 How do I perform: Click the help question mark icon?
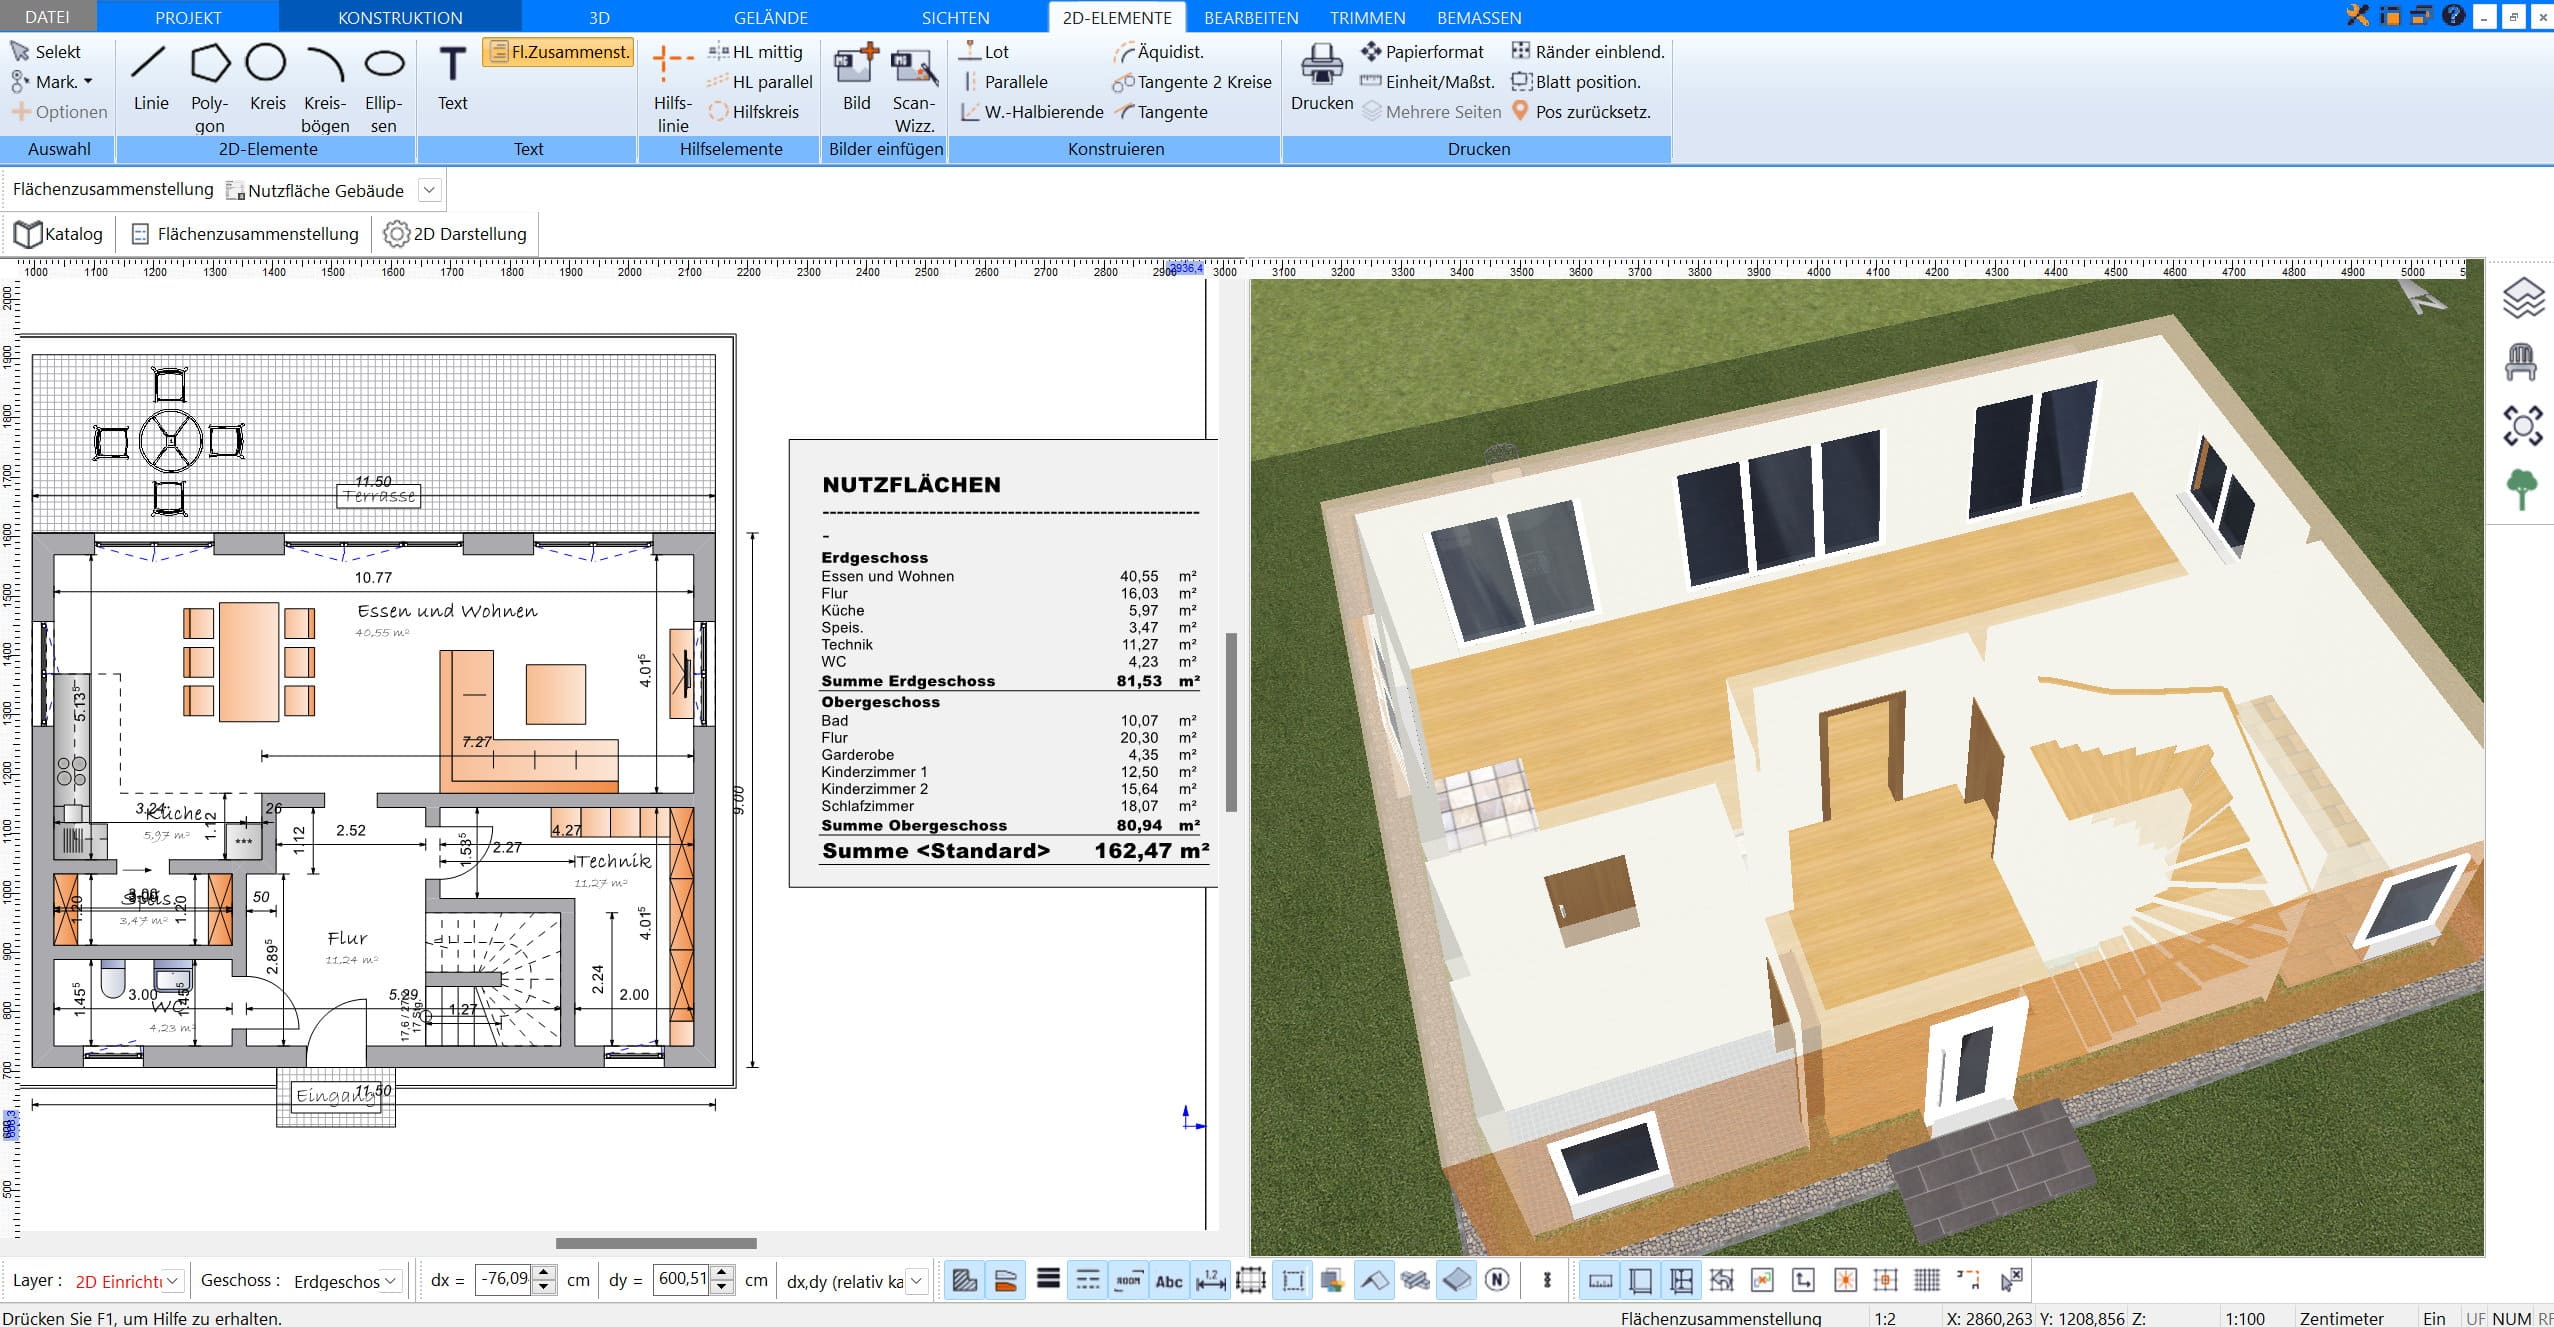(x=2453, y=16)
